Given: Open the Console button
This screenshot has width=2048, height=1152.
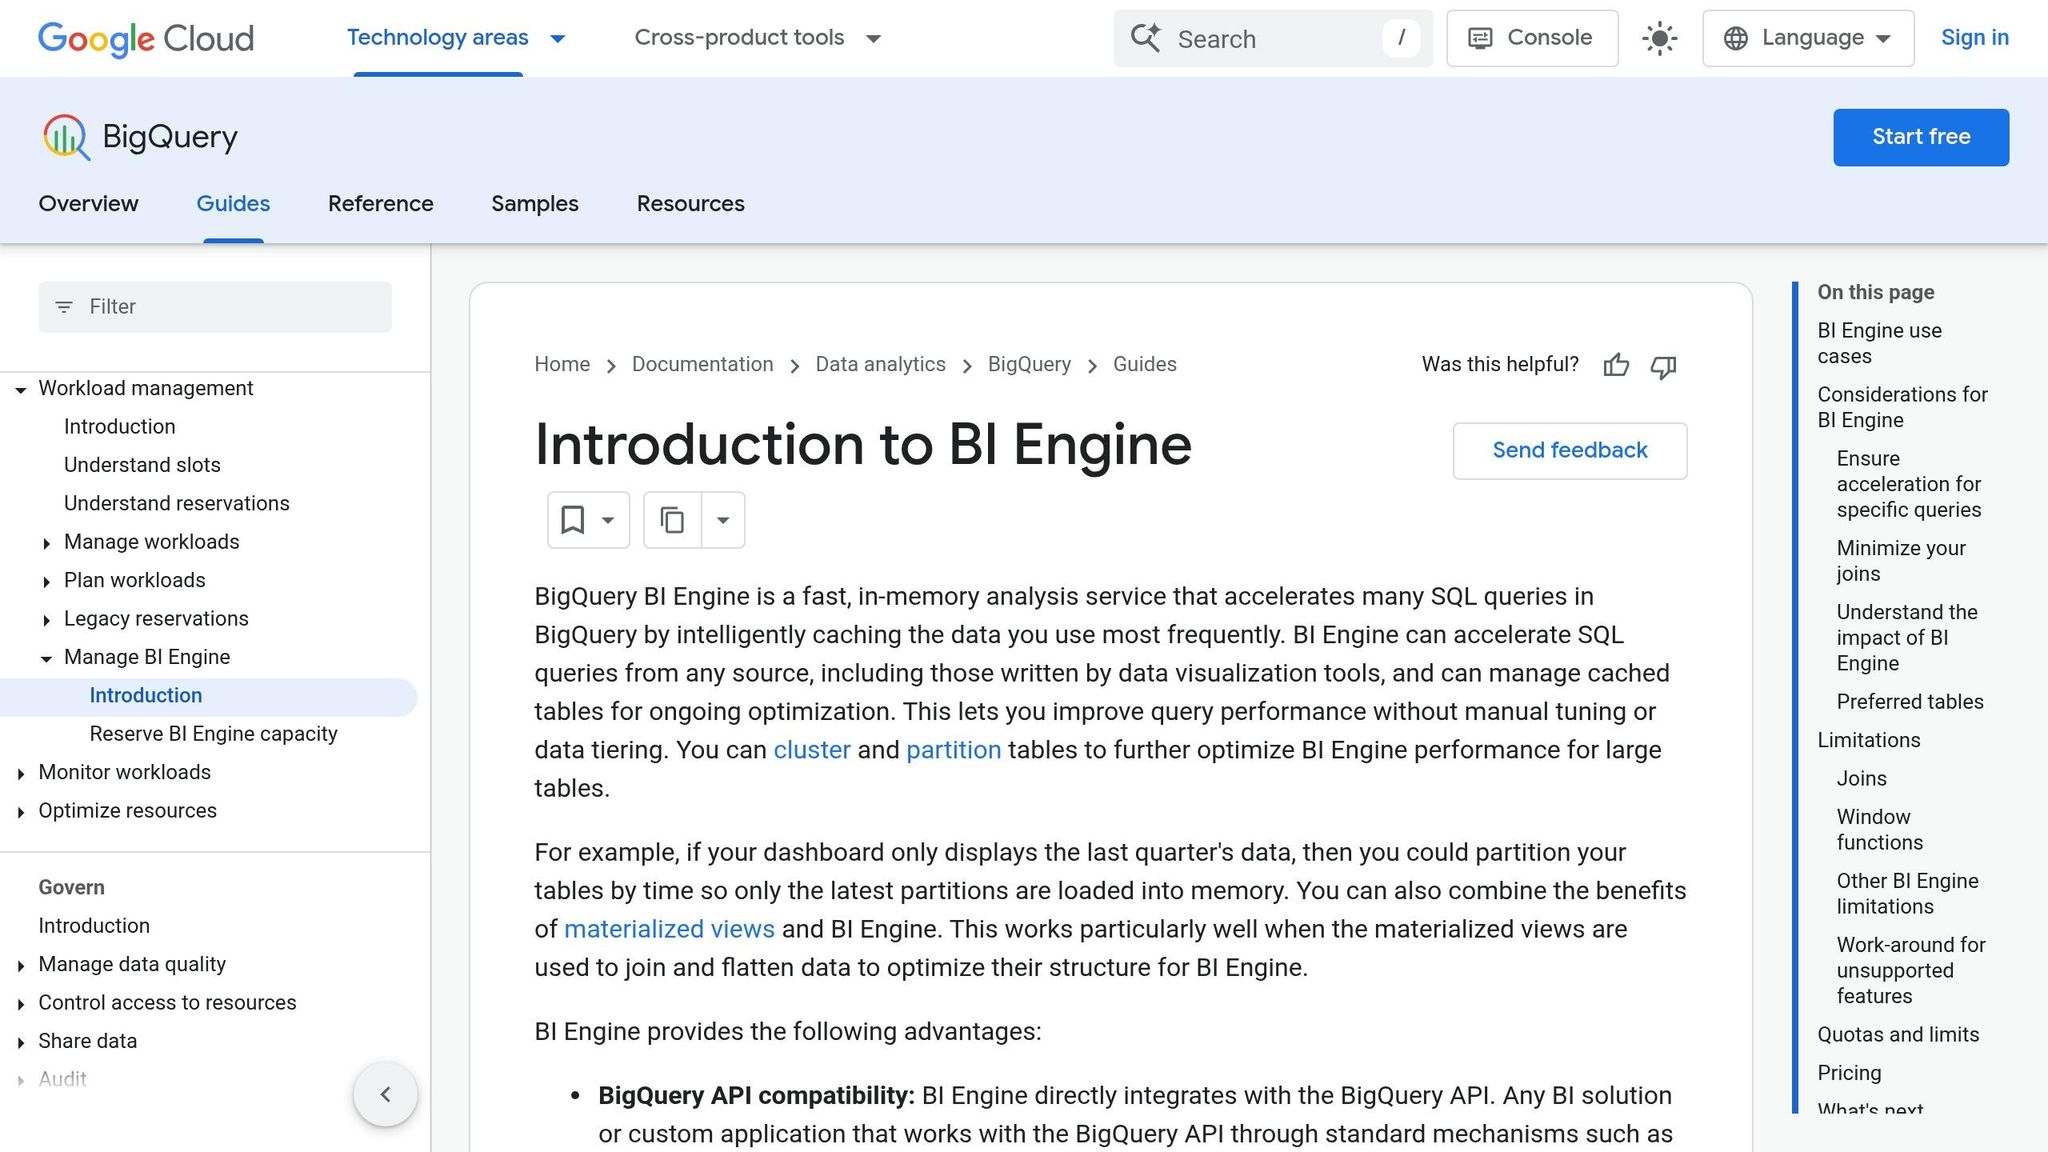Looking at the screenshot, I should pos(1532,38).
